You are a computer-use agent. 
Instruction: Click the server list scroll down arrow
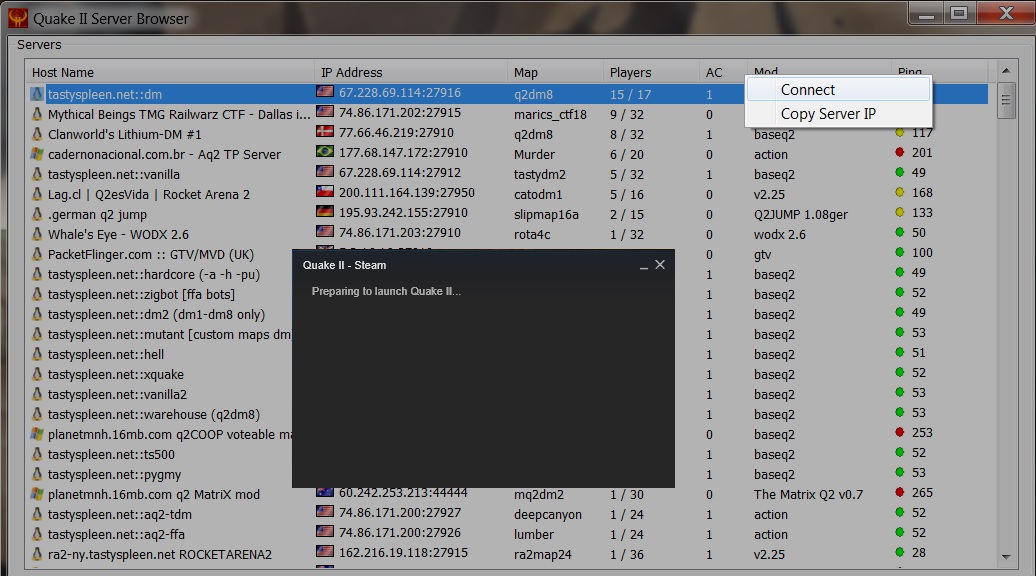pos(1006,557)
